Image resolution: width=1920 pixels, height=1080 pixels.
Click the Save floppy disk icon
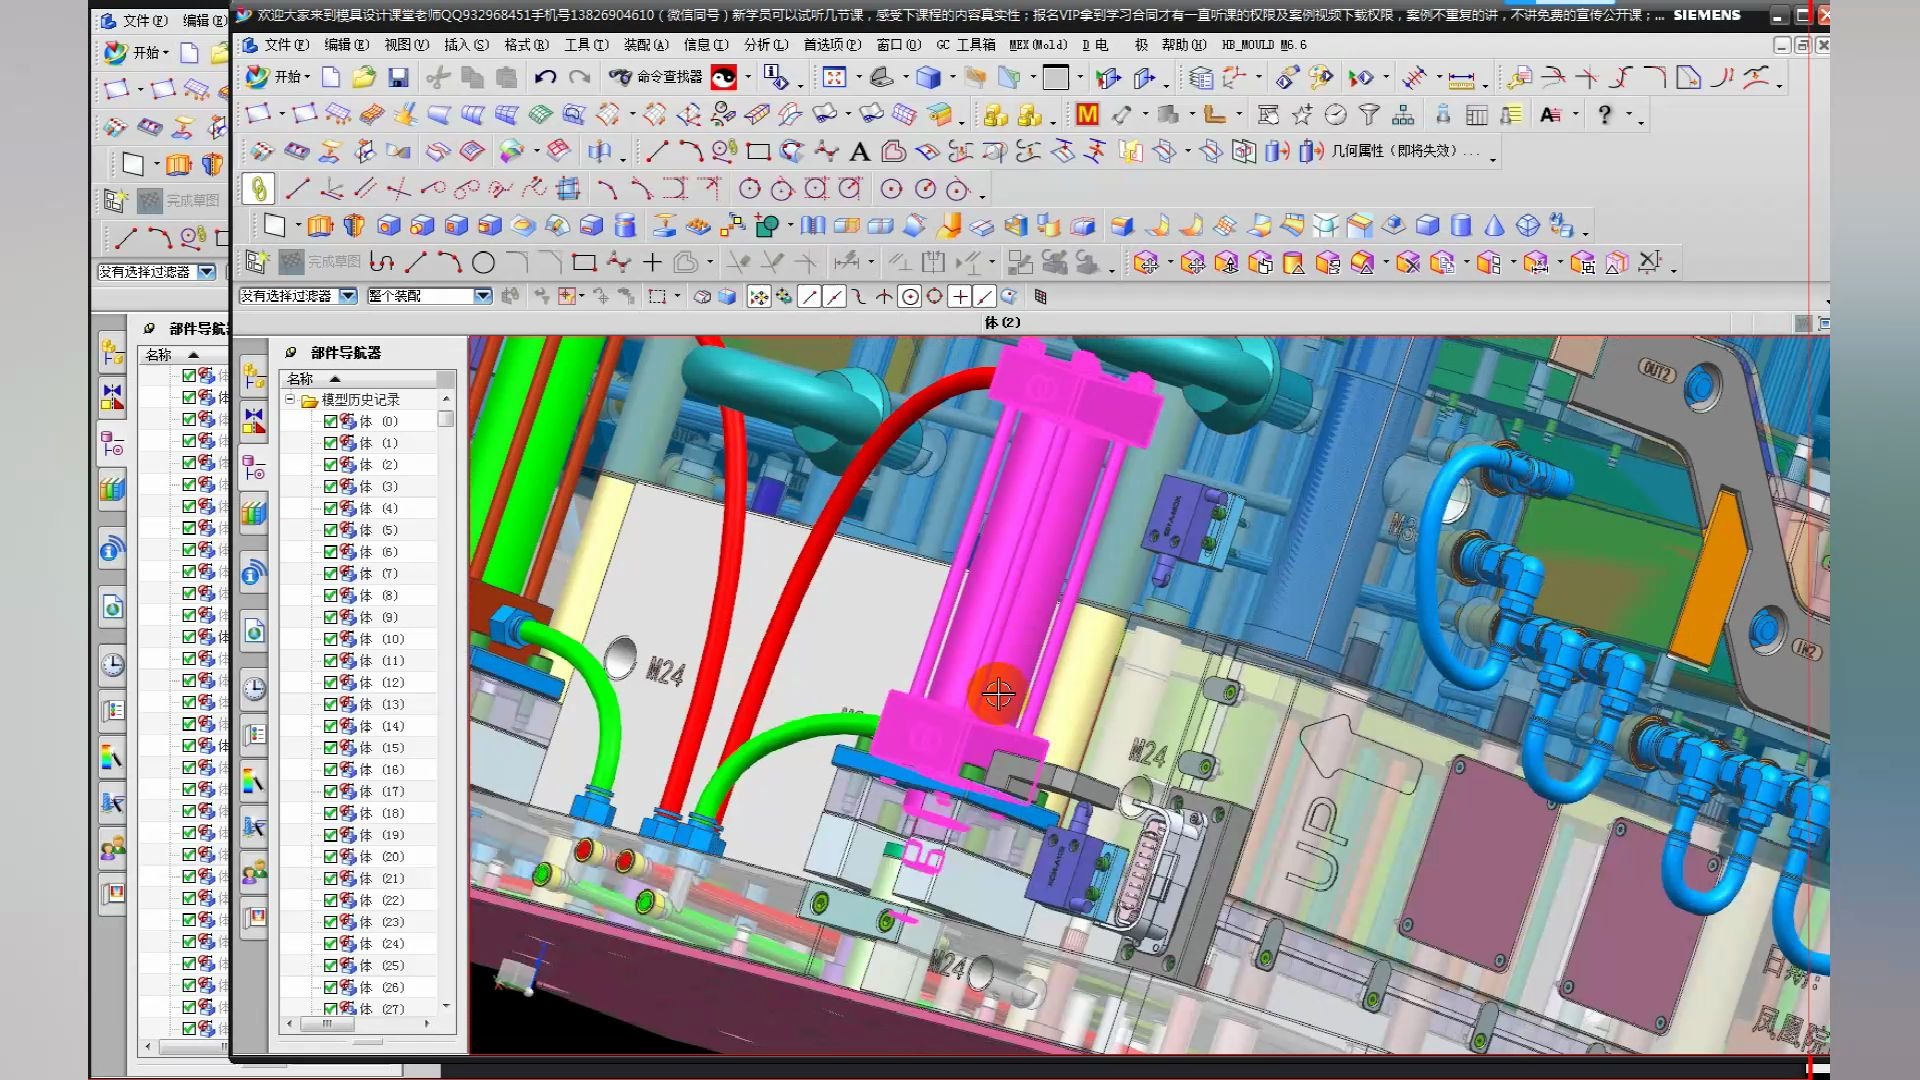[x=398, y=78]
